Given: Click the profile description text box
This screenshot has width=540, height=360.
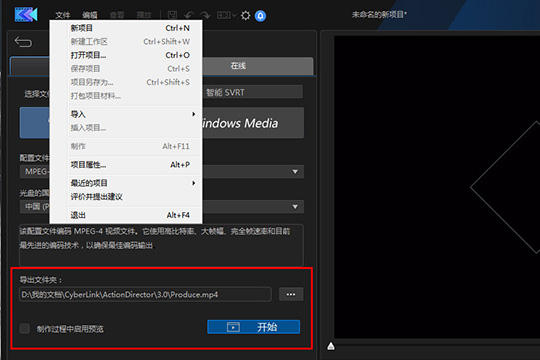Looking at the screenshot, I should pyautogui.click(x=161, y=245).
